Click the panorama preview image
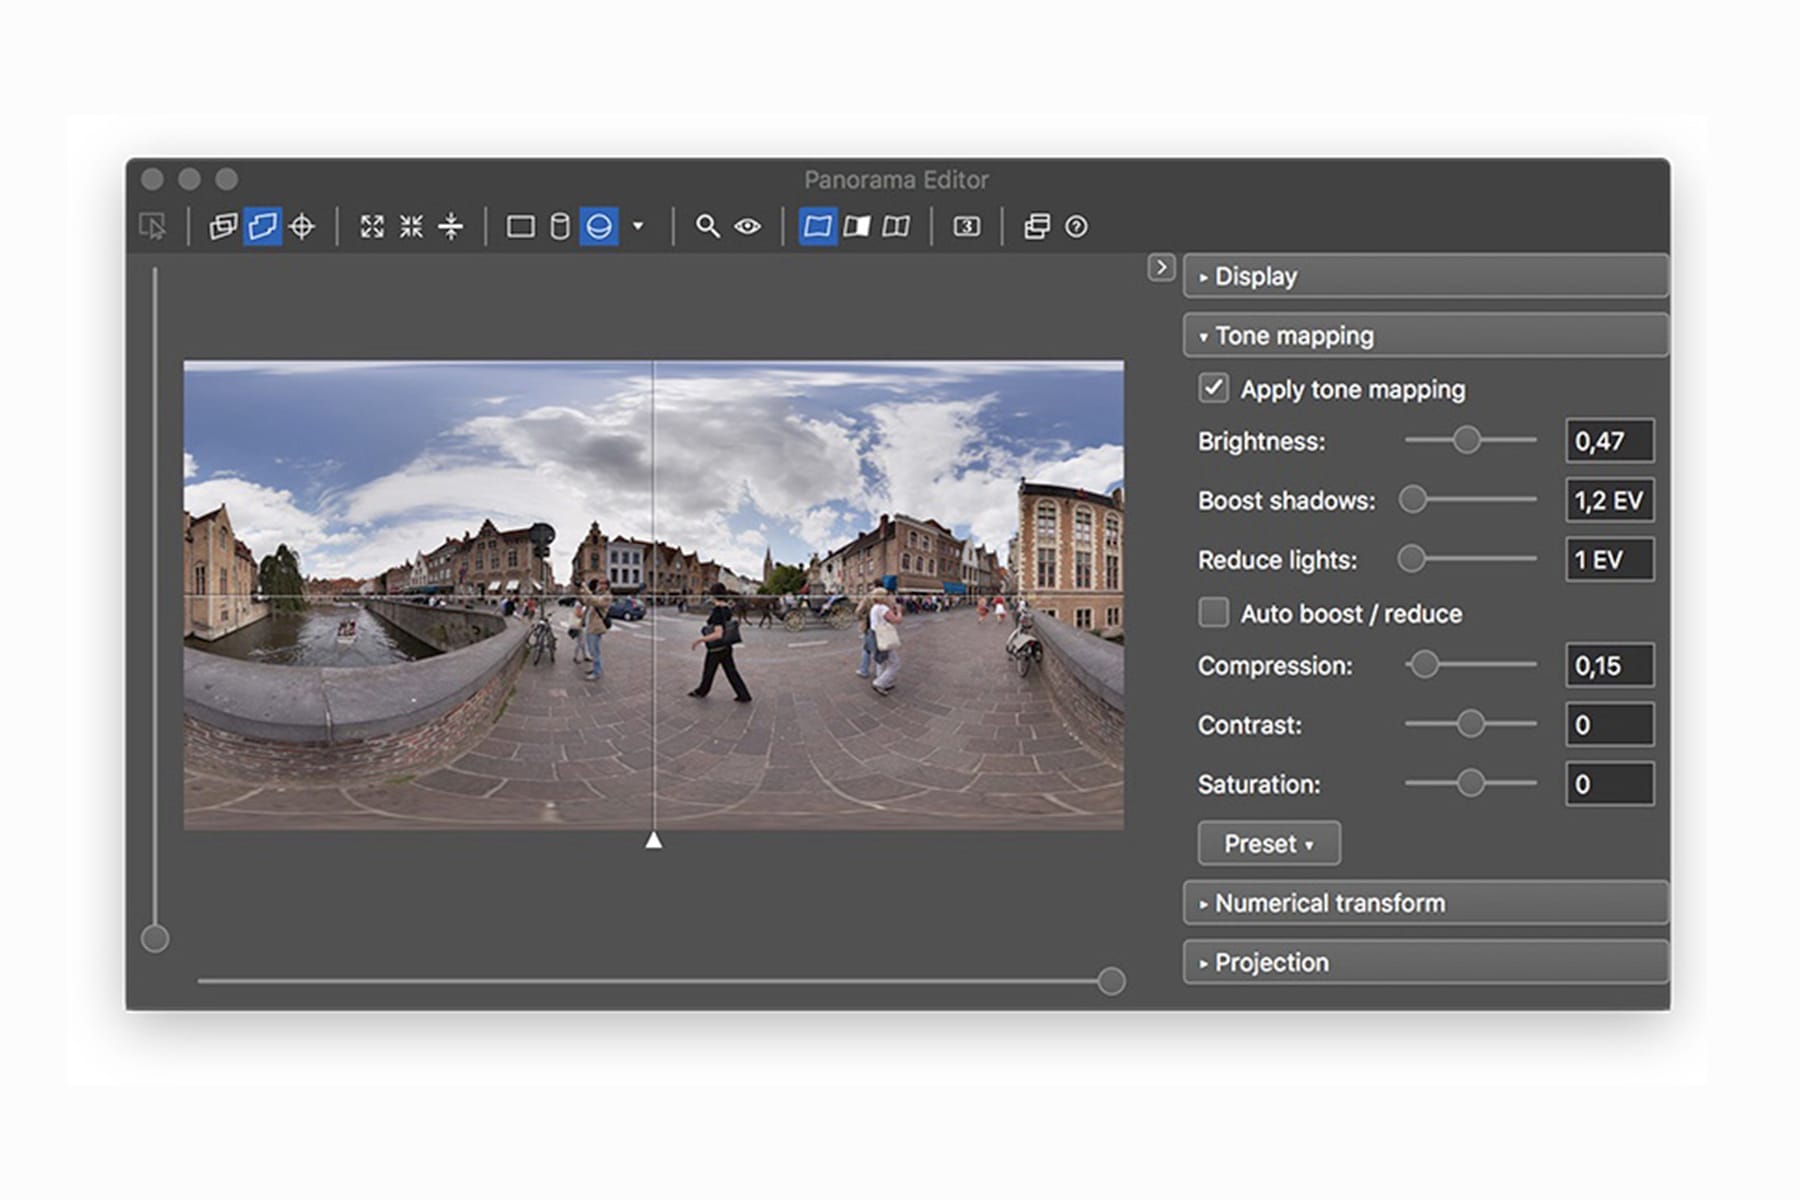This screenshot has height=1200, width=1800. click(x=653, y=595)
